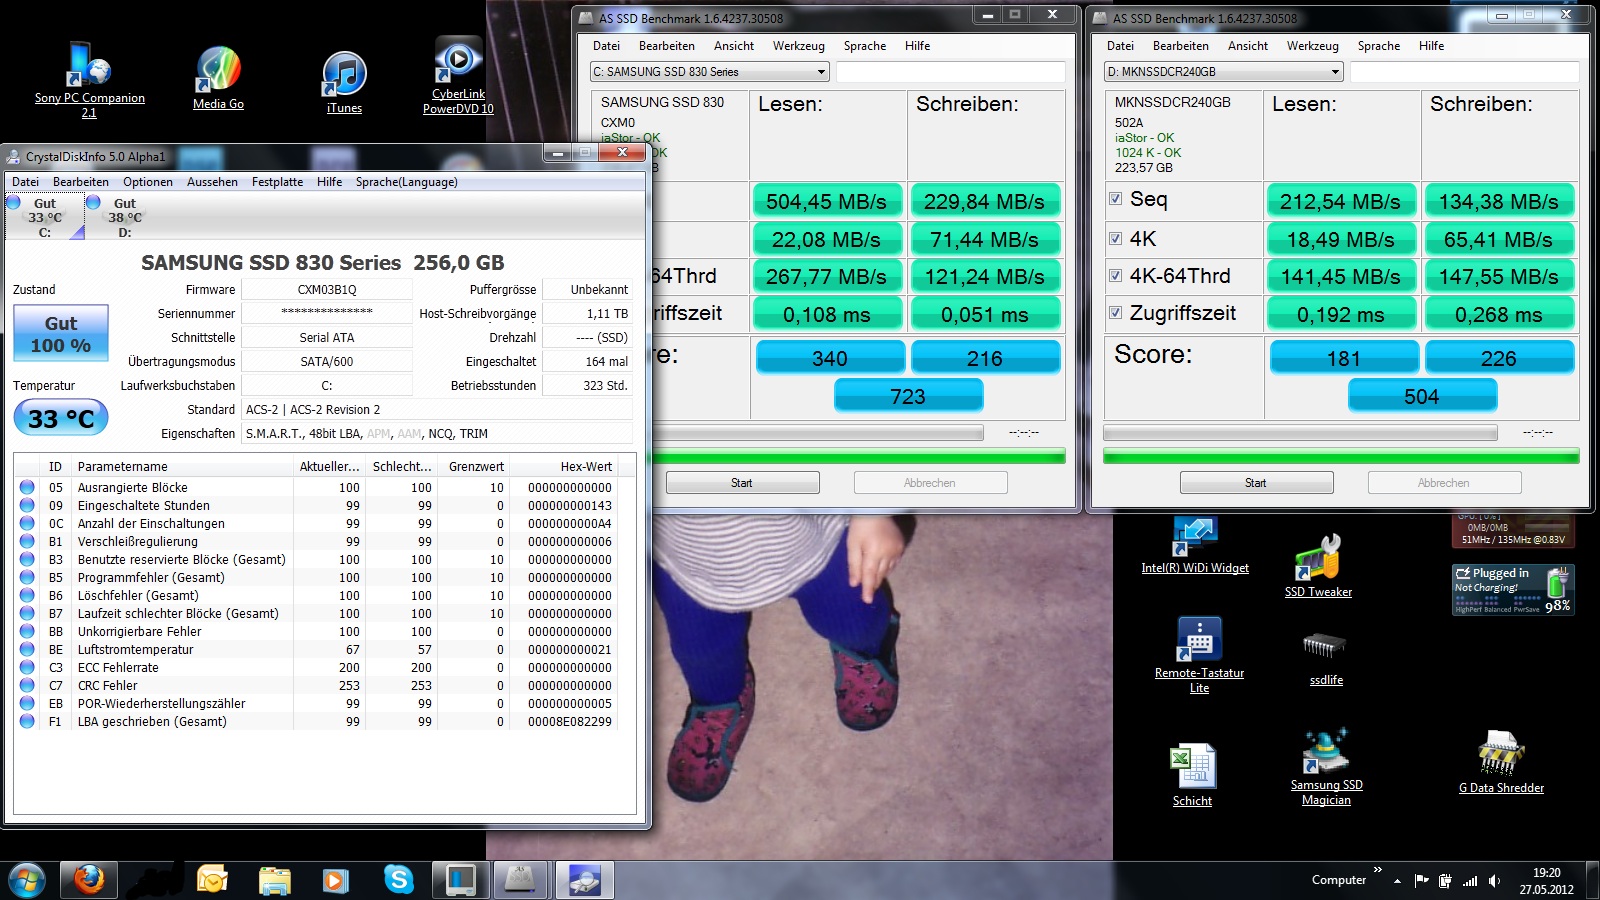Select the C: disk tab in CrystalDiskInfo

click(45, 217)
